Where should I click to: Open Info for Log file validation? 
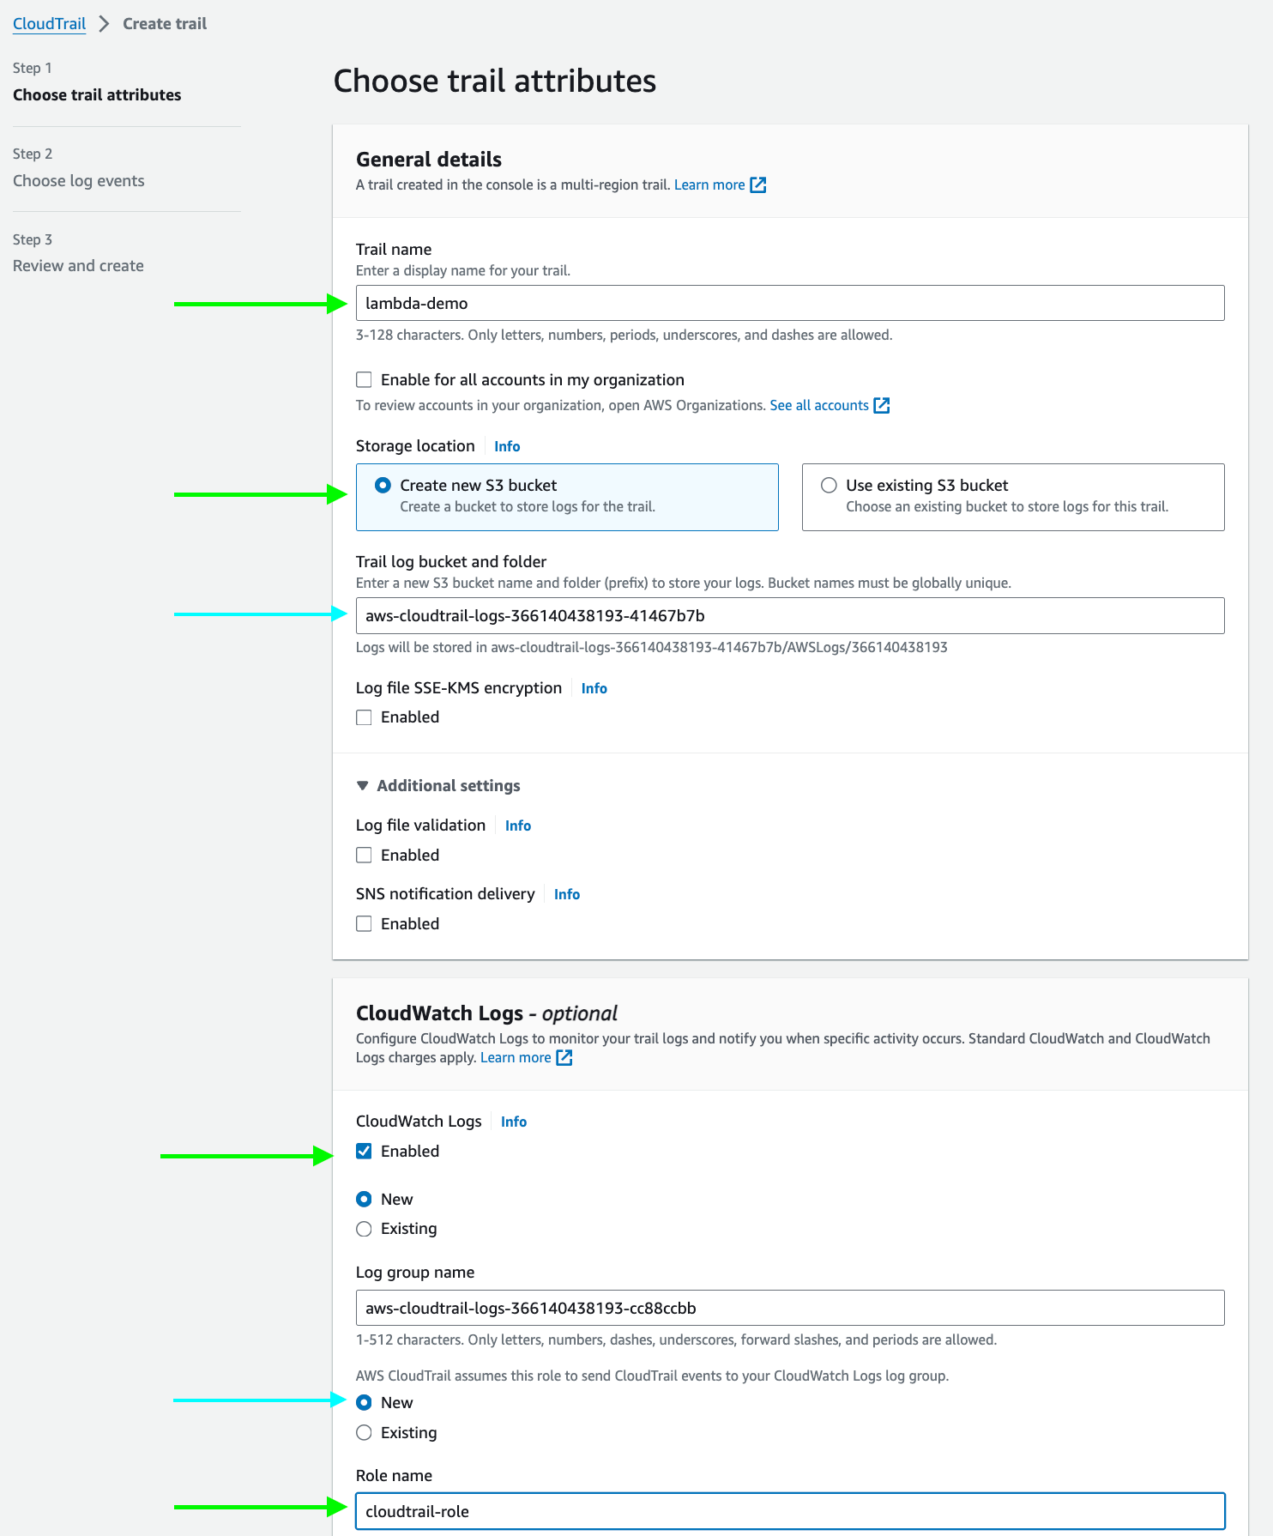518,825
